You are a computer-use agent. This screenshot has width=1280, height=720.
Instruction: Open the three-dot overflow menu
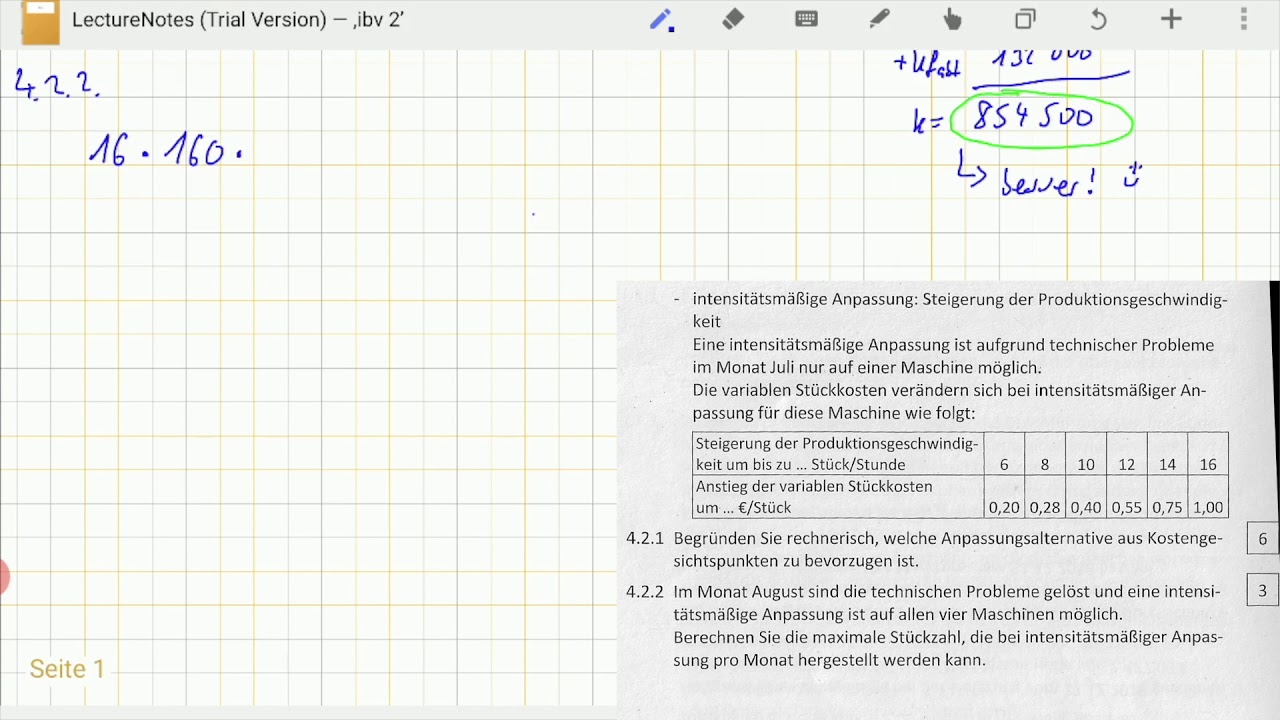[1244, 20]
